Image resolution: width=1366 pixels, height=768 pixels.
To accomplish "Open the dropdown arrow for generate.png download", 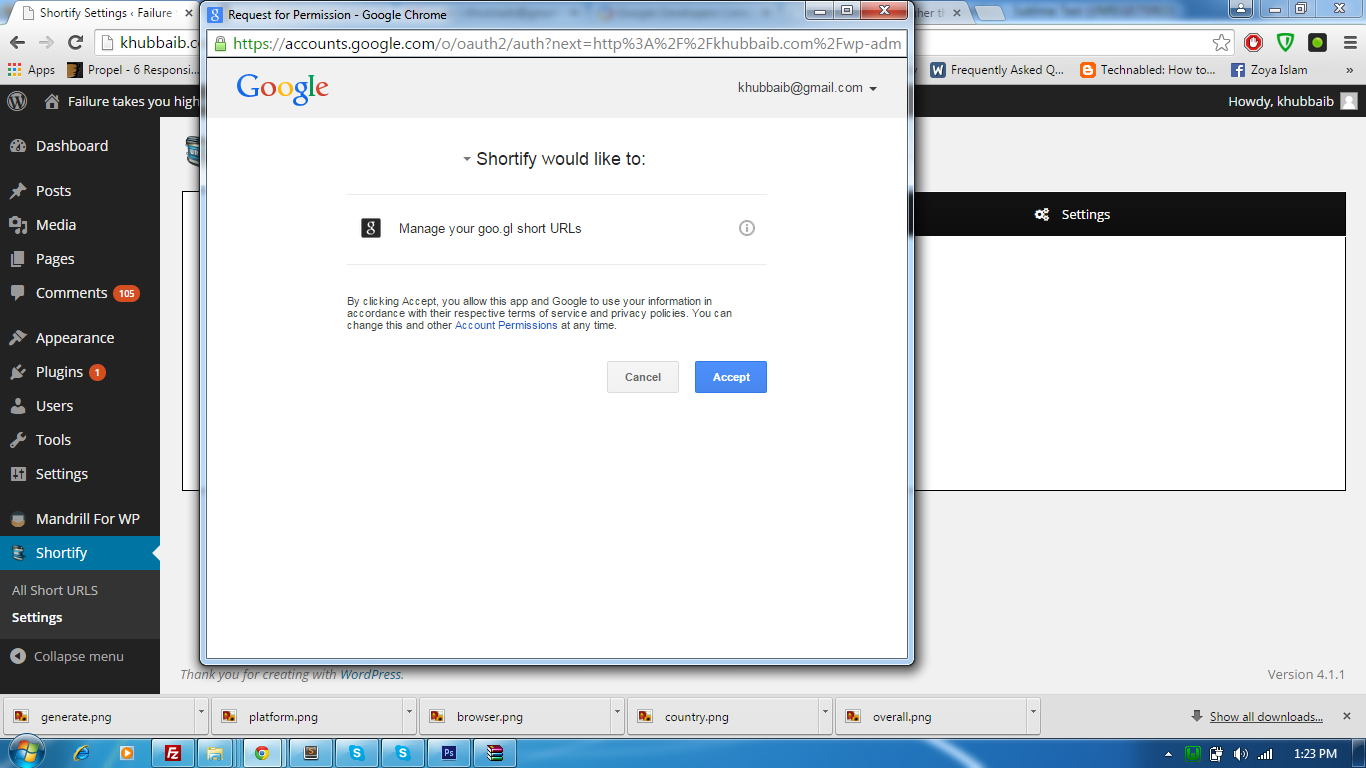I will tap(202, 716).
